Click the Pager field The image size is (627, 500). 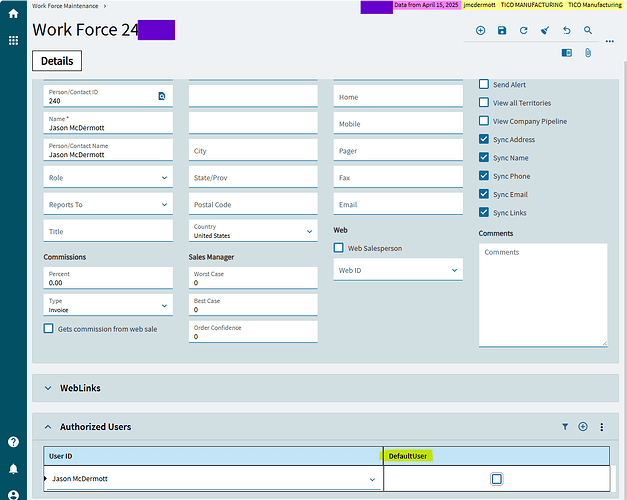pos(398,151)
